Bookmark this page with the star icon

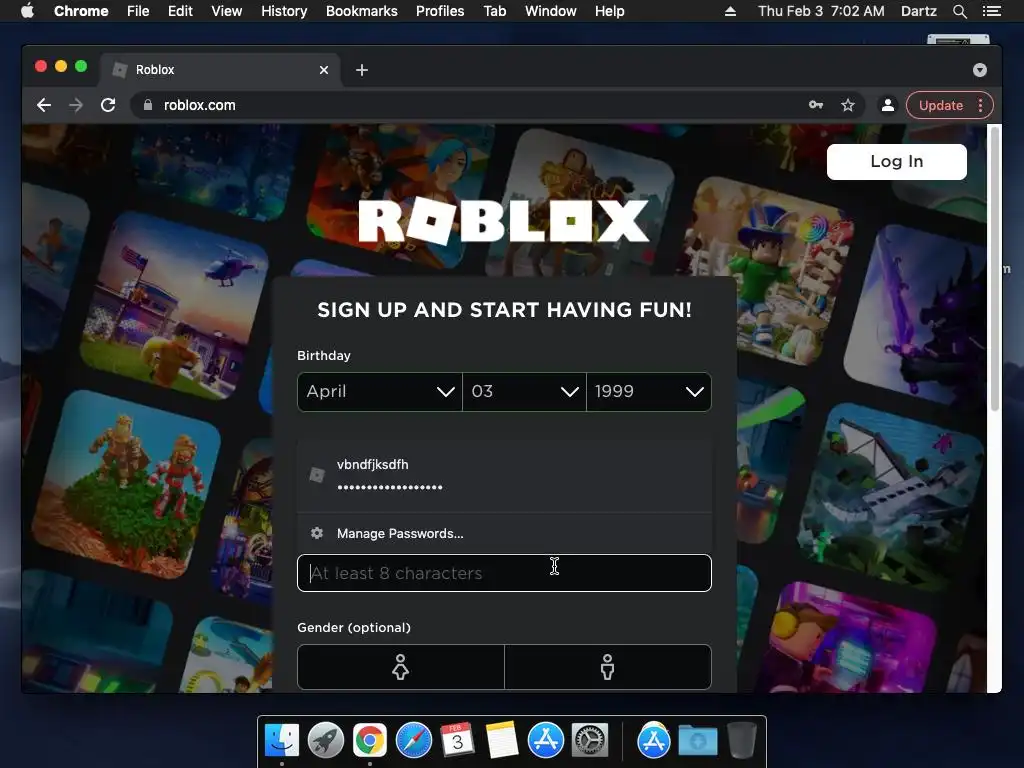tap(848, 105)
